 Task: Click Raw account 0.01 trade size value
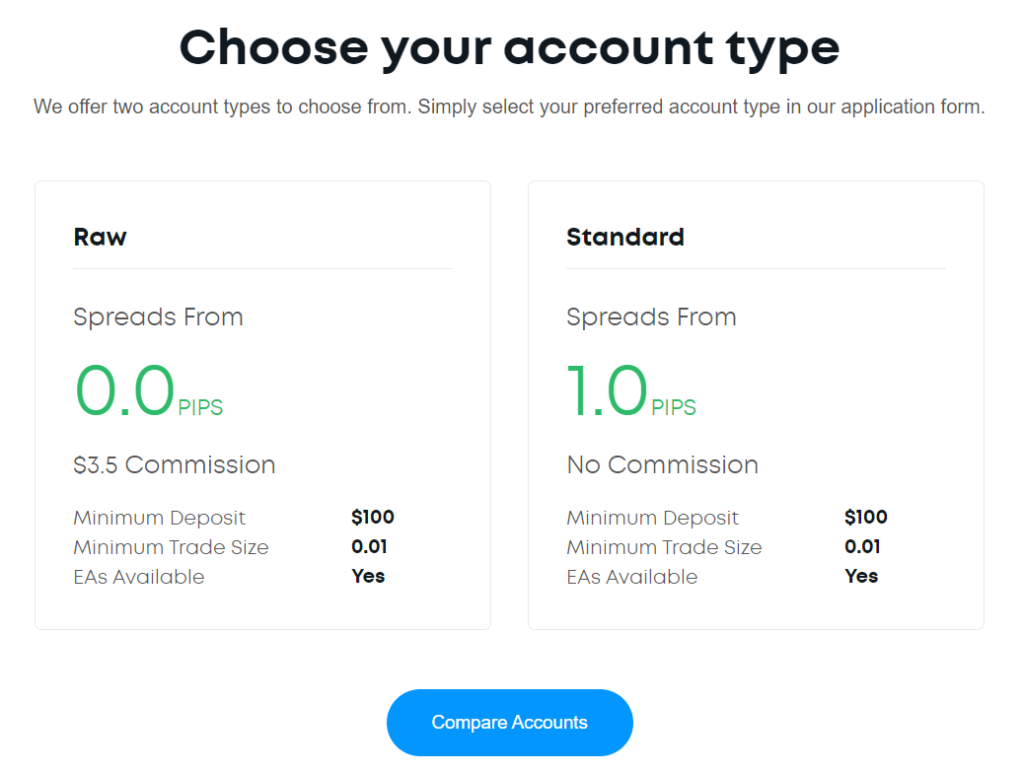(x=369, y=547)
